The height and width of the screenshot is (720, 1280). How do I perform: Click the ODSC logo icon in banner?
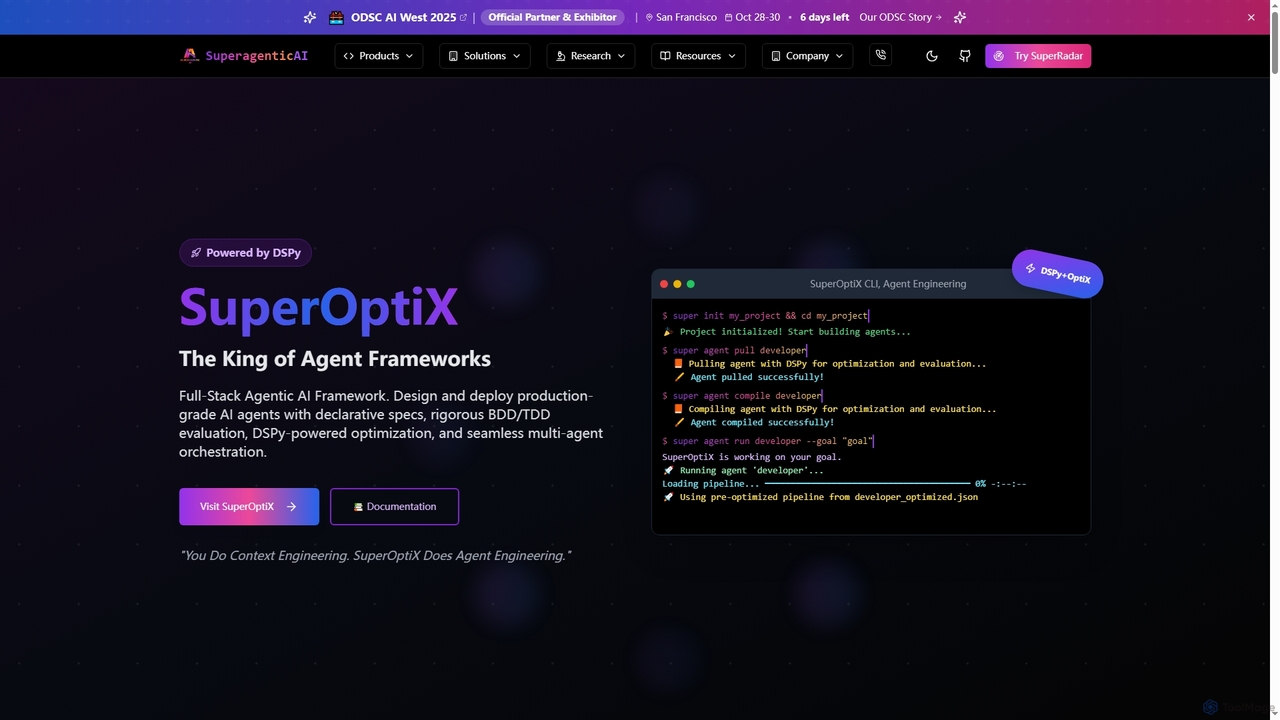click(336, 17)
